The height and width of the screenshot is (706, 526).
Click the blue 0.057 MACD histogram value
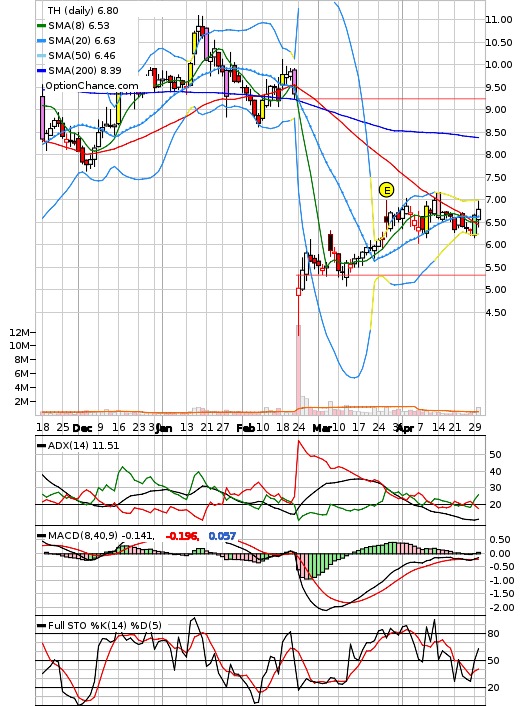pyautogui.click(x=222, y=536)
